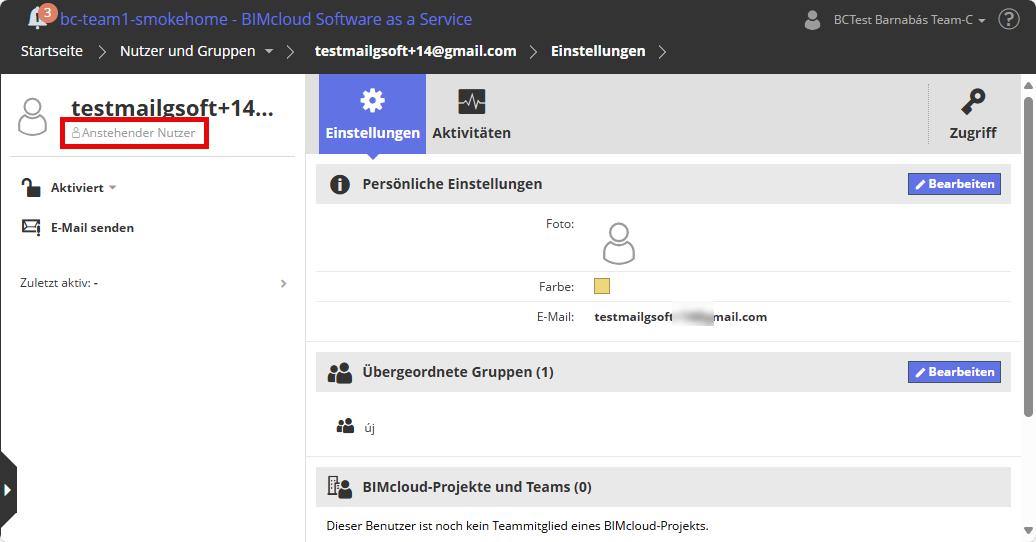Click the Übergeordnete Gruppen people icon
1036x542 pixels.
(340, 372)
